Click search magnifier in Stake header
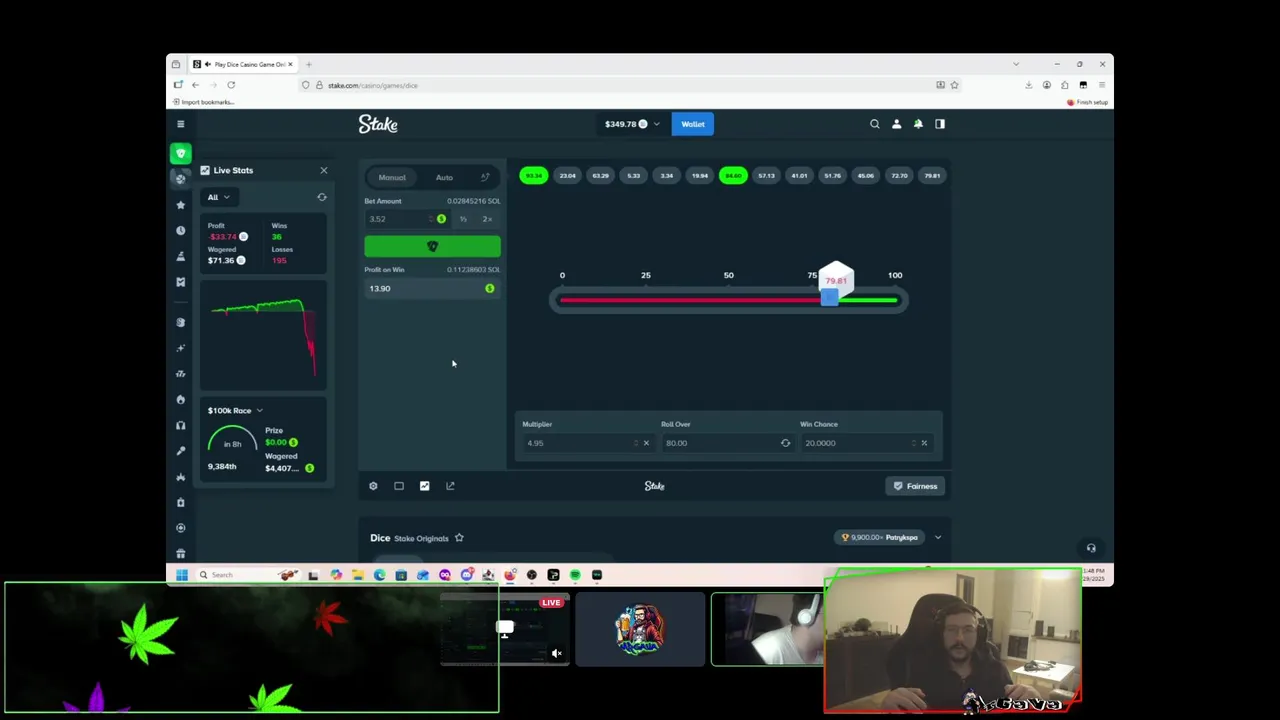The height and width of the screenshot is (720, 1280). click(x=875, y=124)
